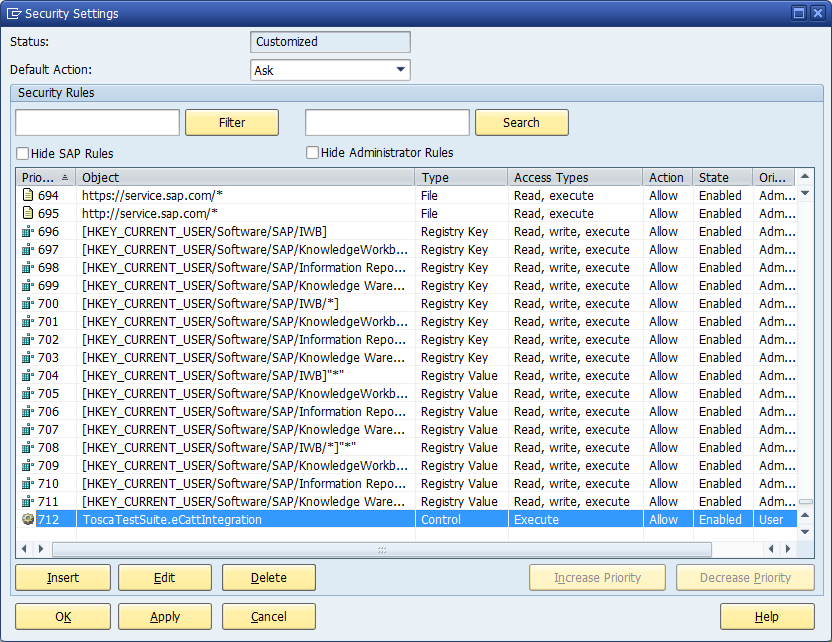Click the Access Types column header

tap(574, 178)
